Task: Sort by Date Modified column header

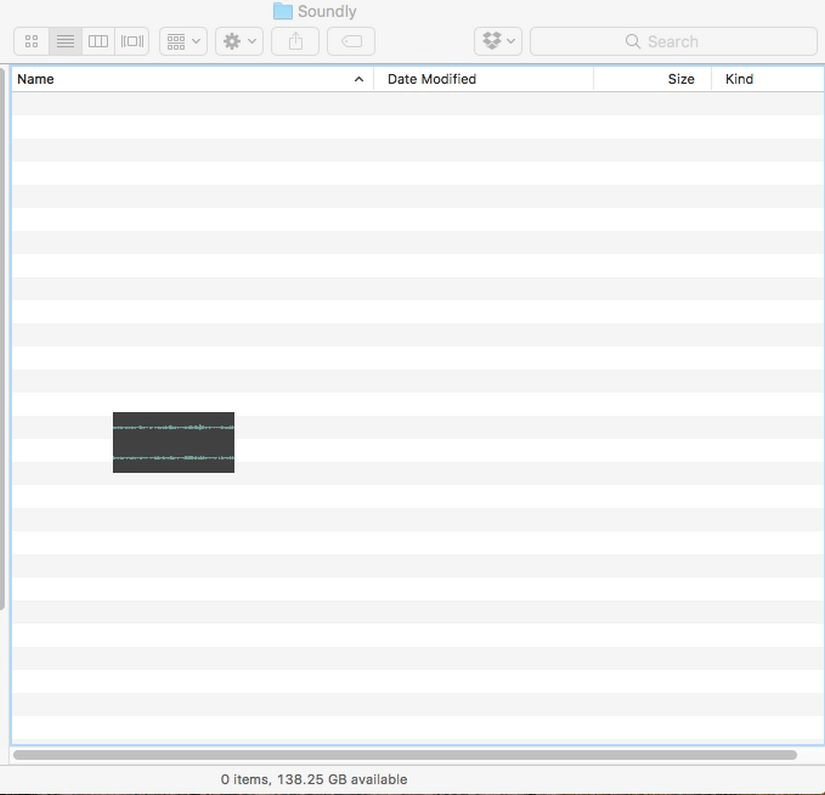Action: (432, 79)
